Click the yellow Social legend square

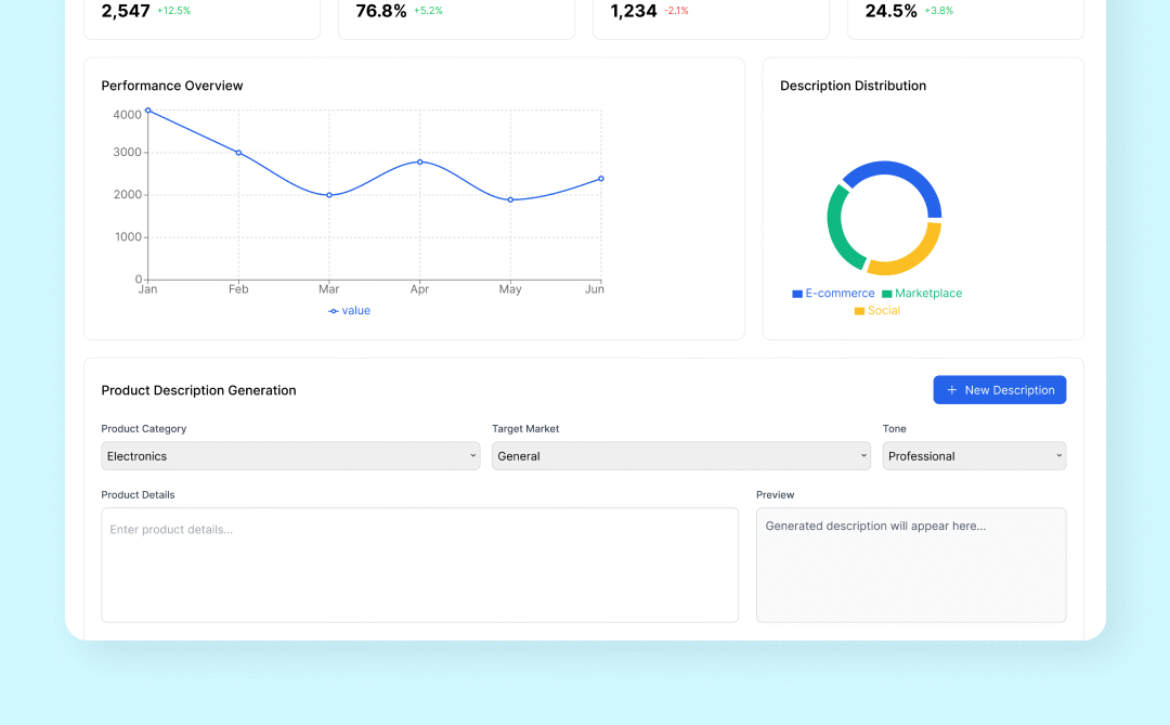[x=859, y=311]
